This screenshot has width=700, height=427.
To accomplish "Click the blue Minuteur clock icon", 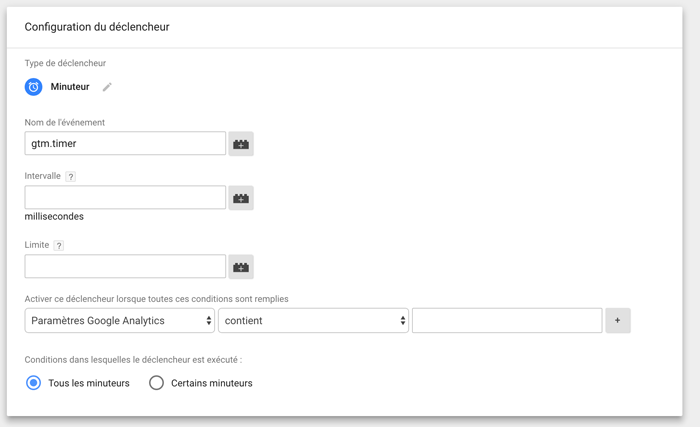I will coord(33,87).
